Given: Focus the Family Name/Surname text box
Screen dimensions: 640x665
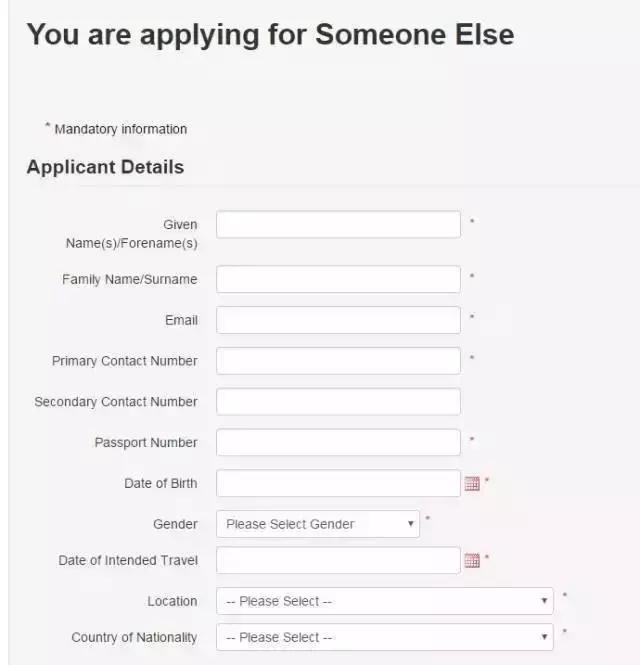Looking at the screenshot, I should (338, 279).
